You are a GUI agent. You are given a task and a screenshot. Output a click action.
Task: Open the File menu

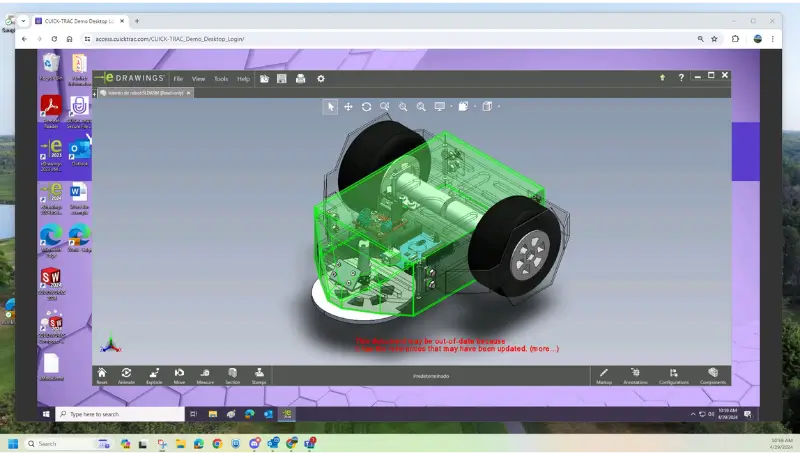coord(178,79)
